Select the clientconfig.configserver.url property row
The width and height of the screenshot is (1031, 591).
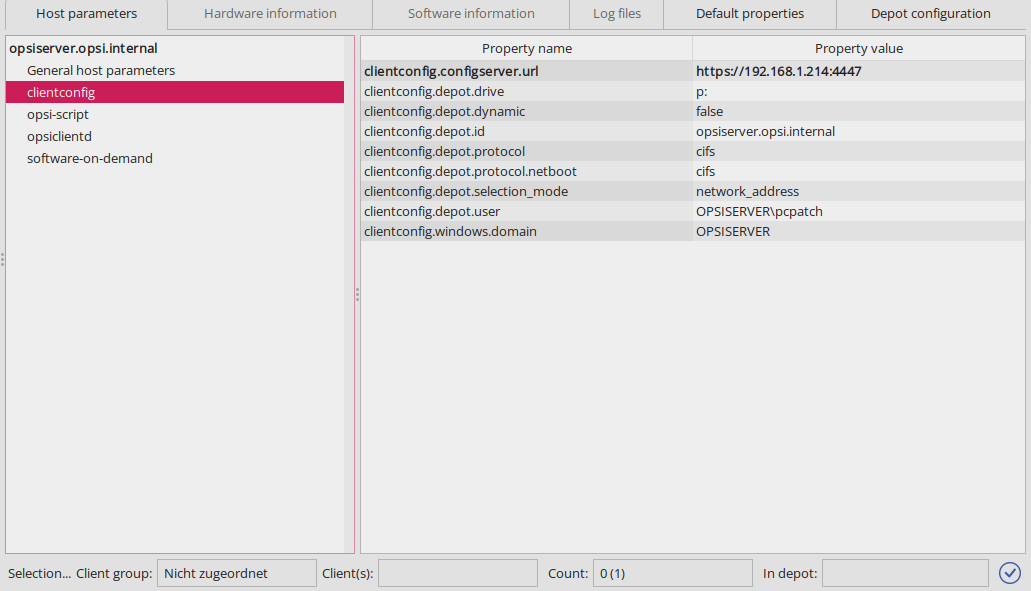(x=526, y=71)
